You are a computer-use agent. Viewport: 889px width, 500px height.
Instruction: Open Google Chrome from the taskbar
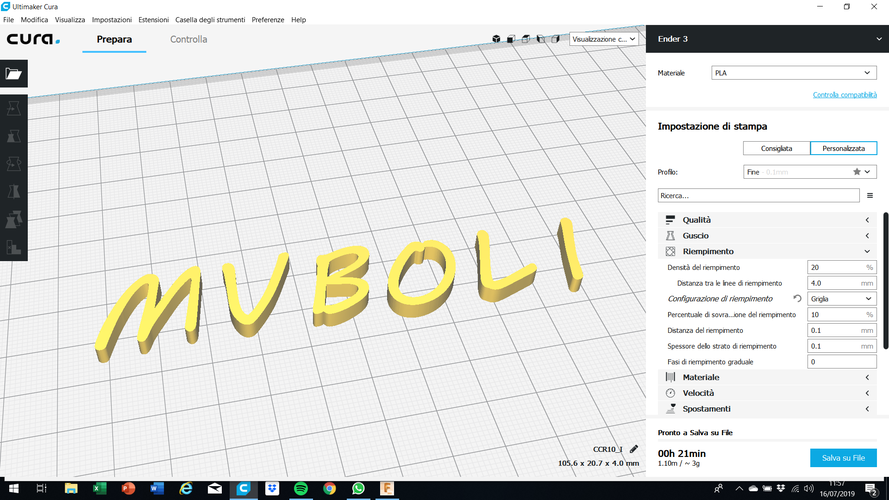tap(329, 488)
